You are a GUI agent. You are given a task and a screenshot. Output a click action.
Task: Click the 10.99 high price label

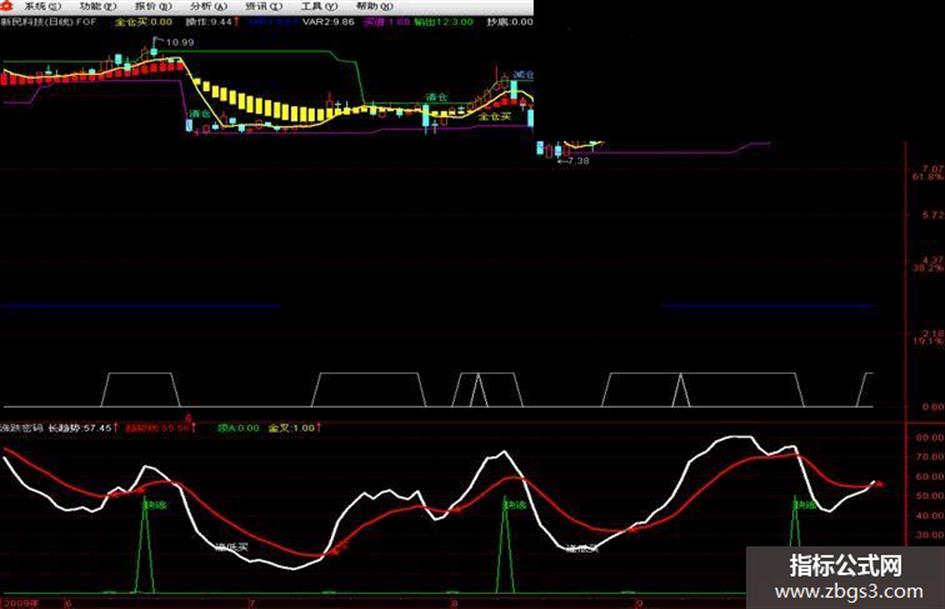[180, 42]
